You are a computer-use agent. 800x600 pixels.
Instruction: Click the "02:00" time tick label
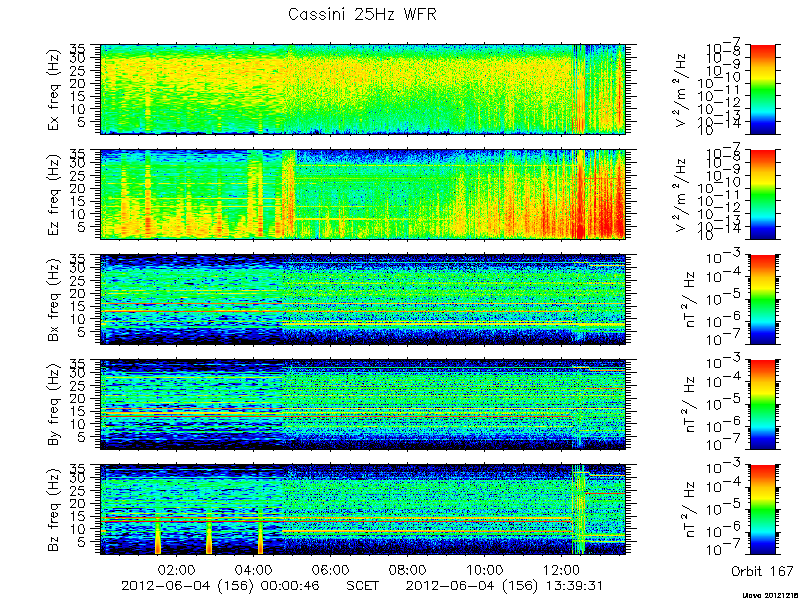(x=177, y=569)
